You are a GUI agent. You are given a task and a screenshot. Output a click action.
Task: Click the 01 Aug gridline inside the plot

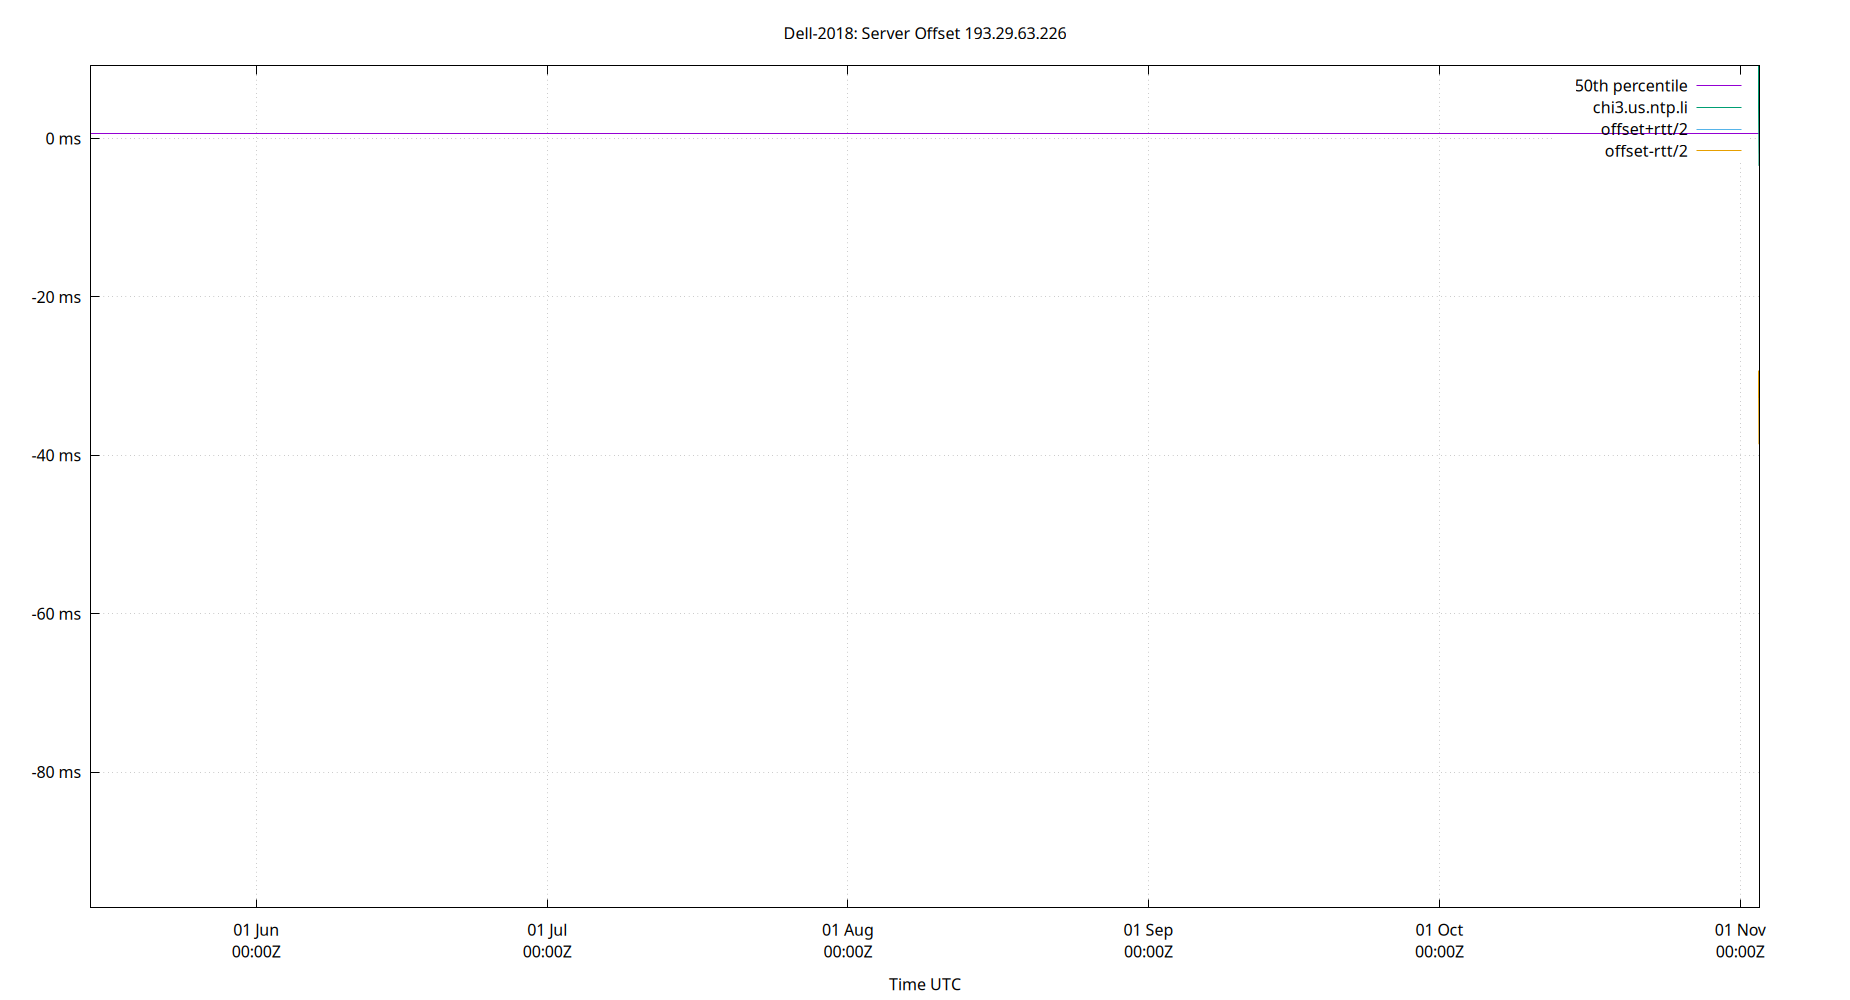848,500
